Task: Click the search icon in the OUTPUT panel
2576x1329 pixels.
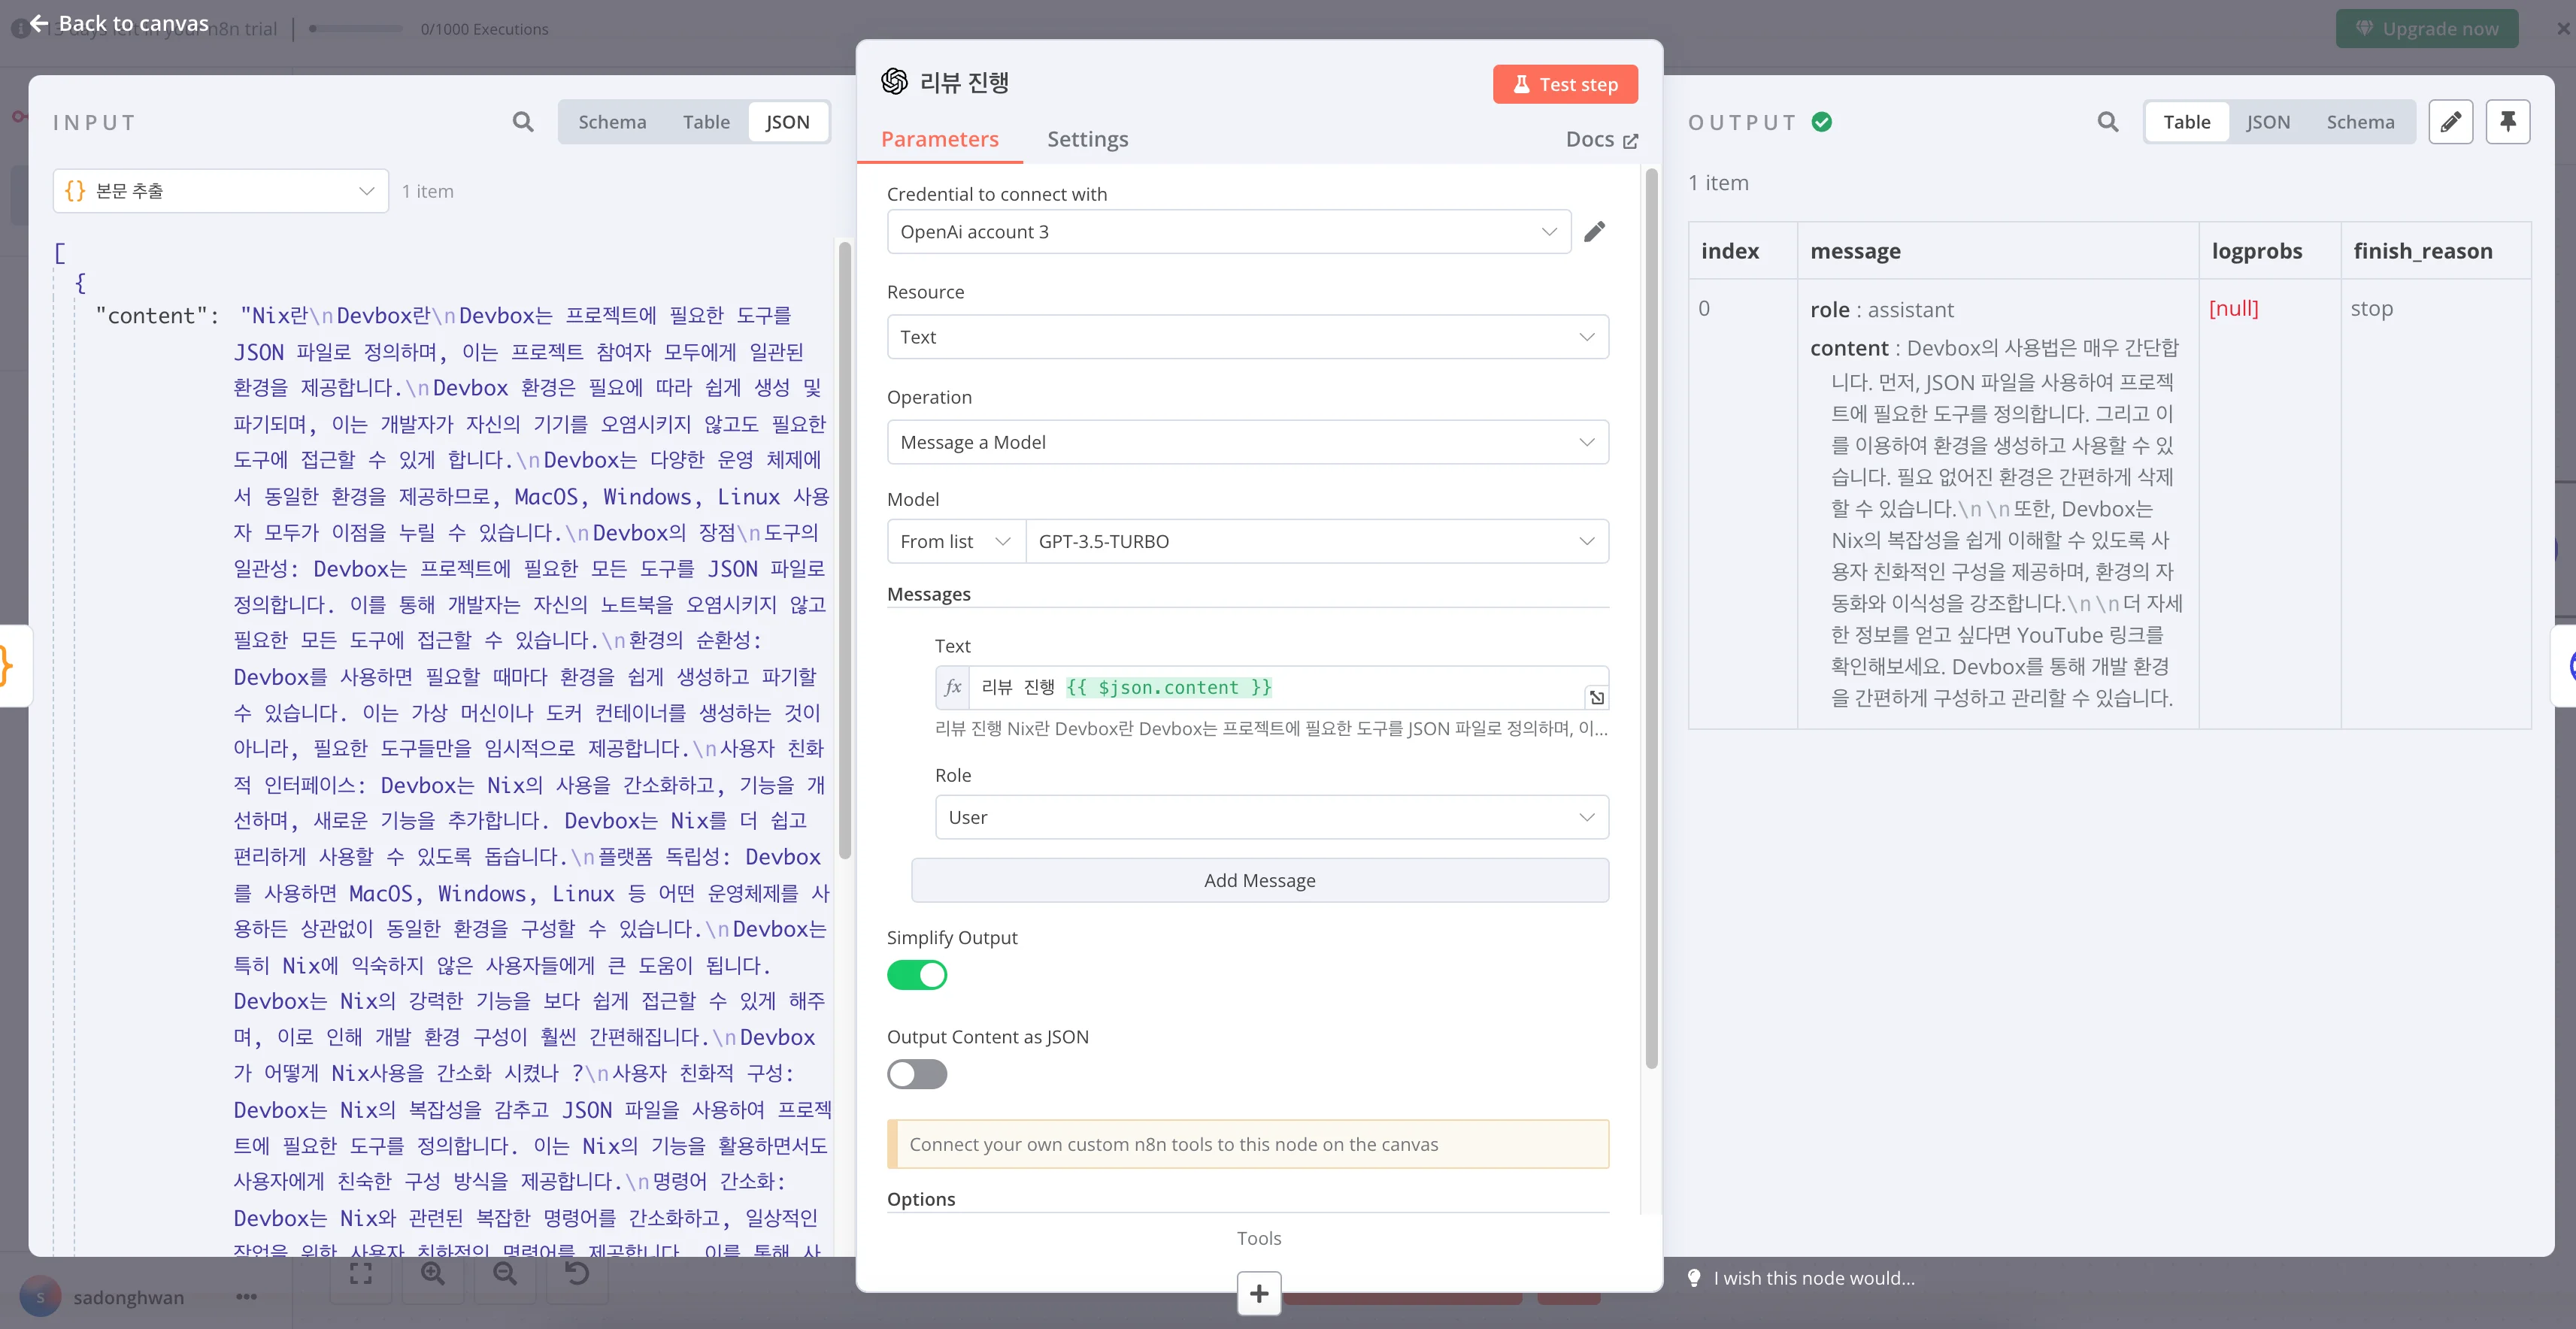Action: (2107, 121)
